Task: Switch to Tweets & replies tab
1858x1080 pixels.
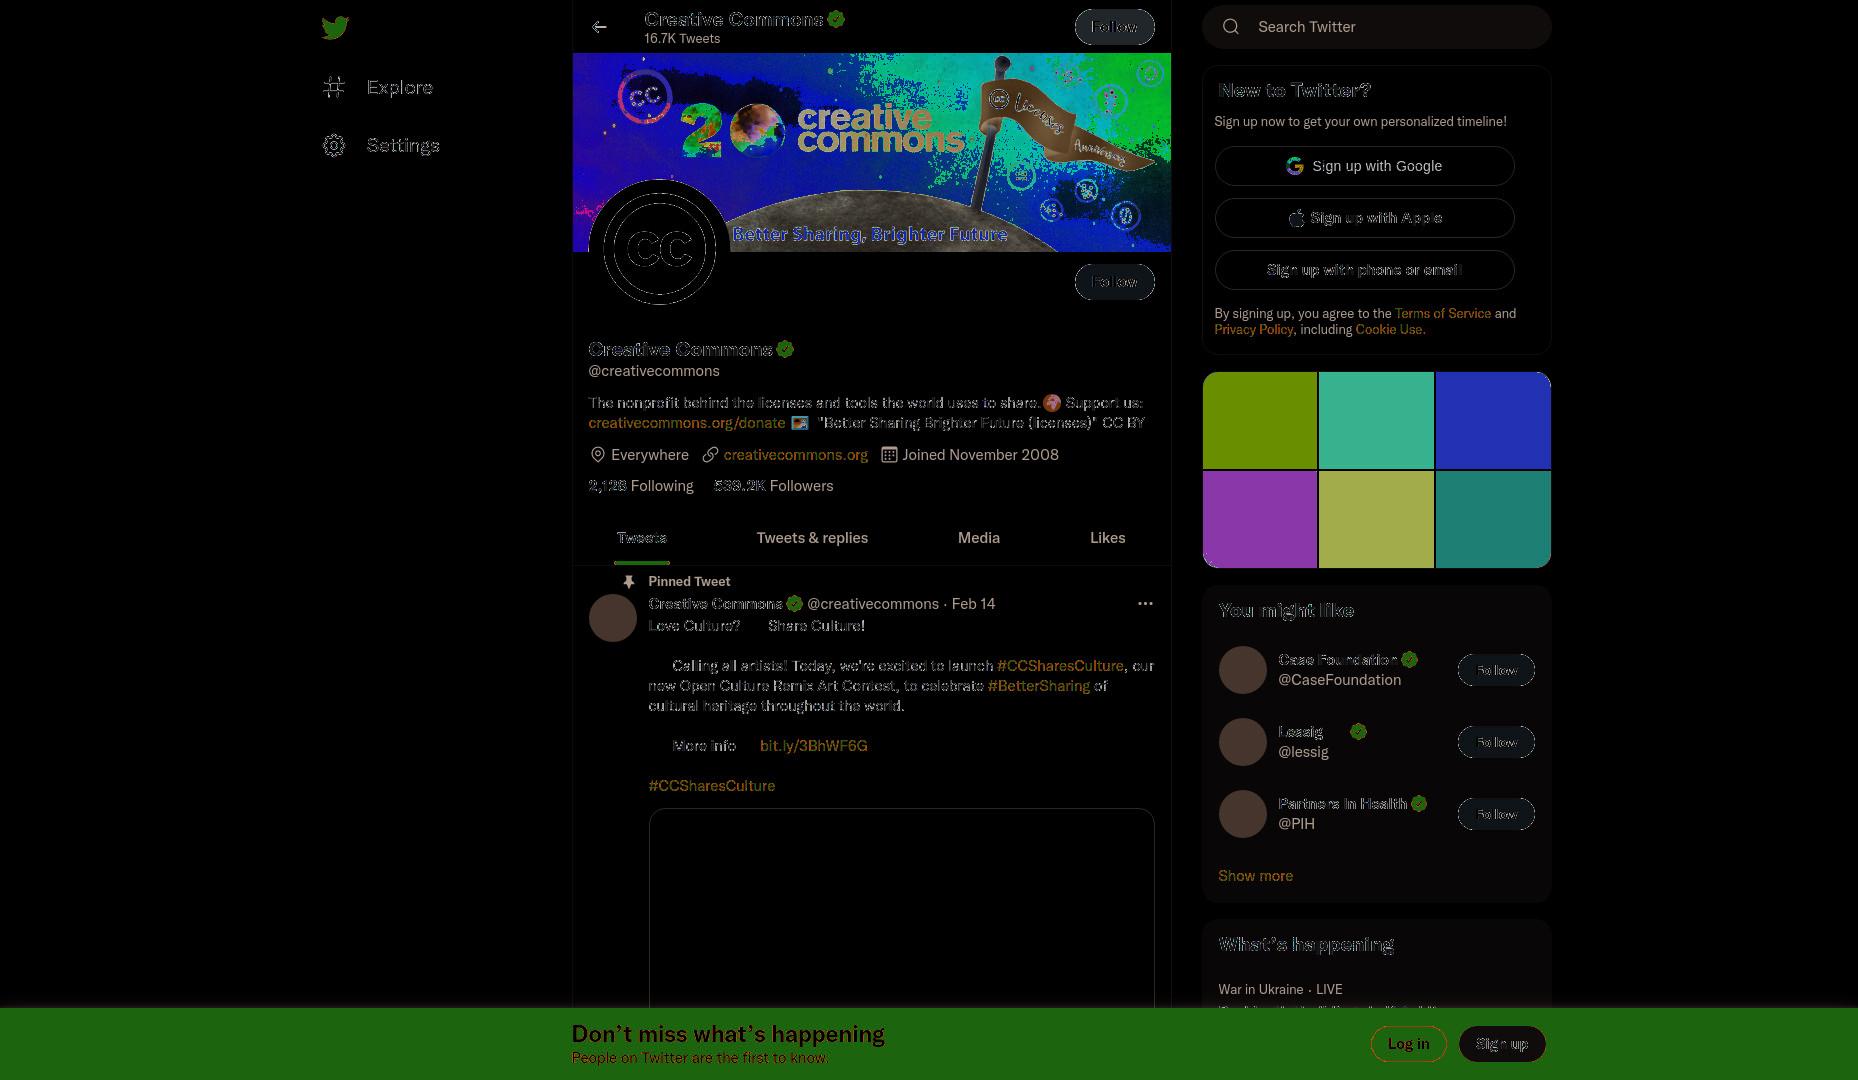Action: click(x=812, y=538)
